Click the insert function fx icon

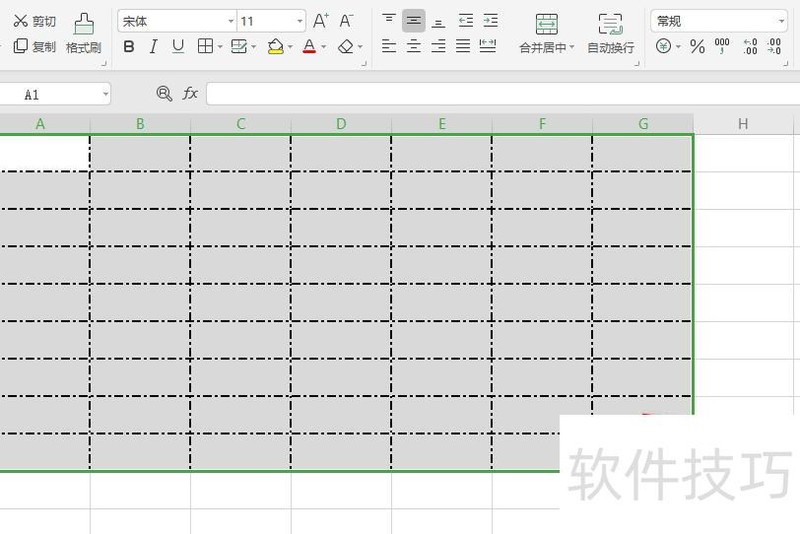tap(190, 93)
